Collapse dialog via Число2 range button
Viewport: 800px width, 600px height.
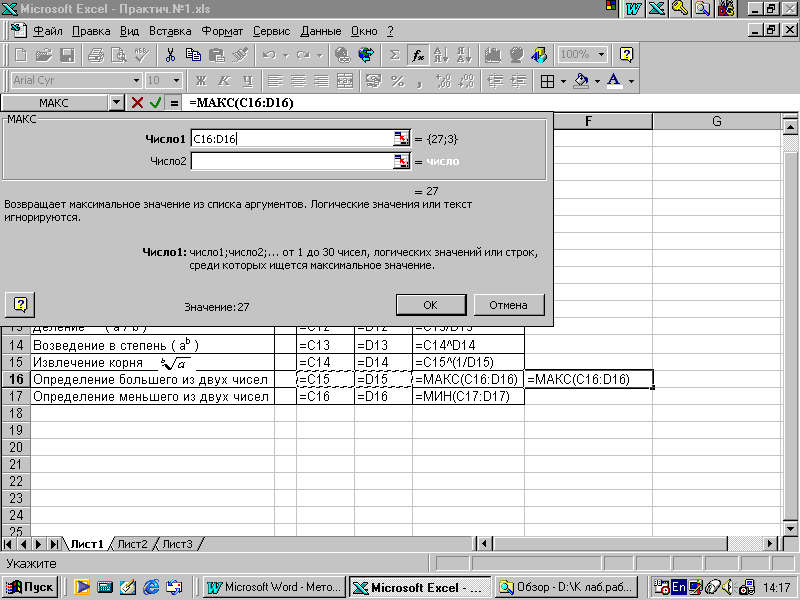click(x=402, y=161)
